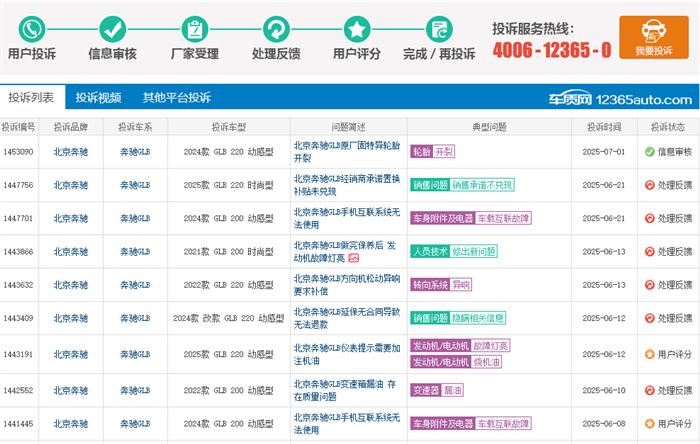Screen dimensions: 700x444
Task: Click the 发动机/电动机 故障灯亮 tag
Action: [x=460, y=346]
